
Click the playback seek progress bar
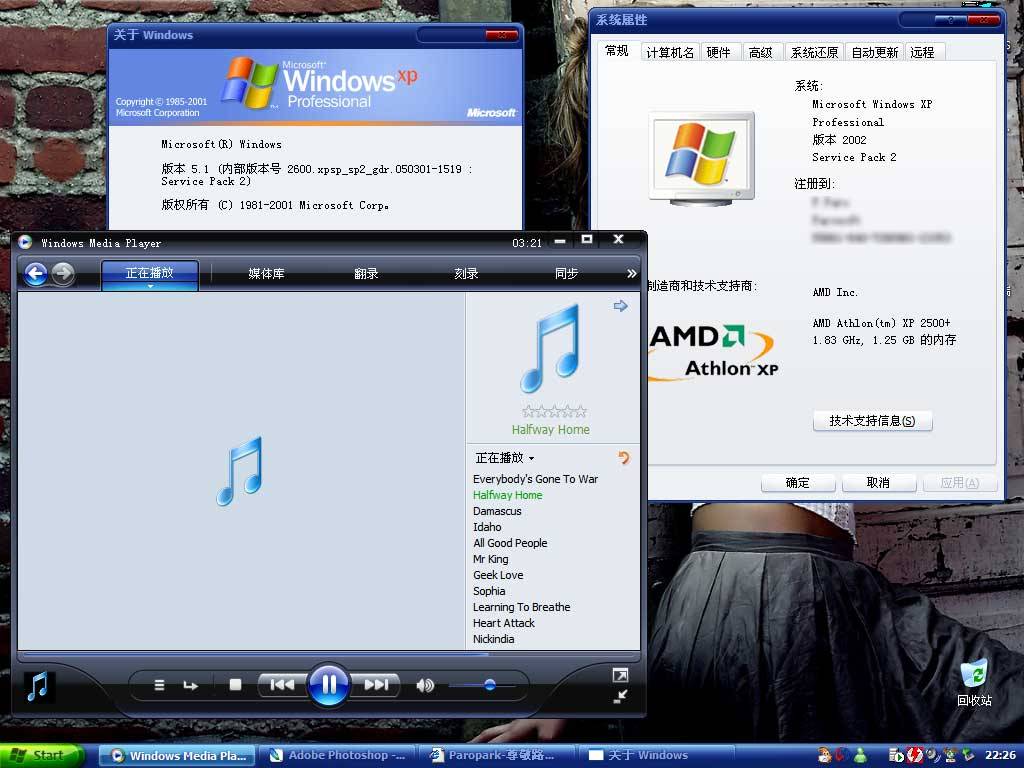click(x=328, y=654)
